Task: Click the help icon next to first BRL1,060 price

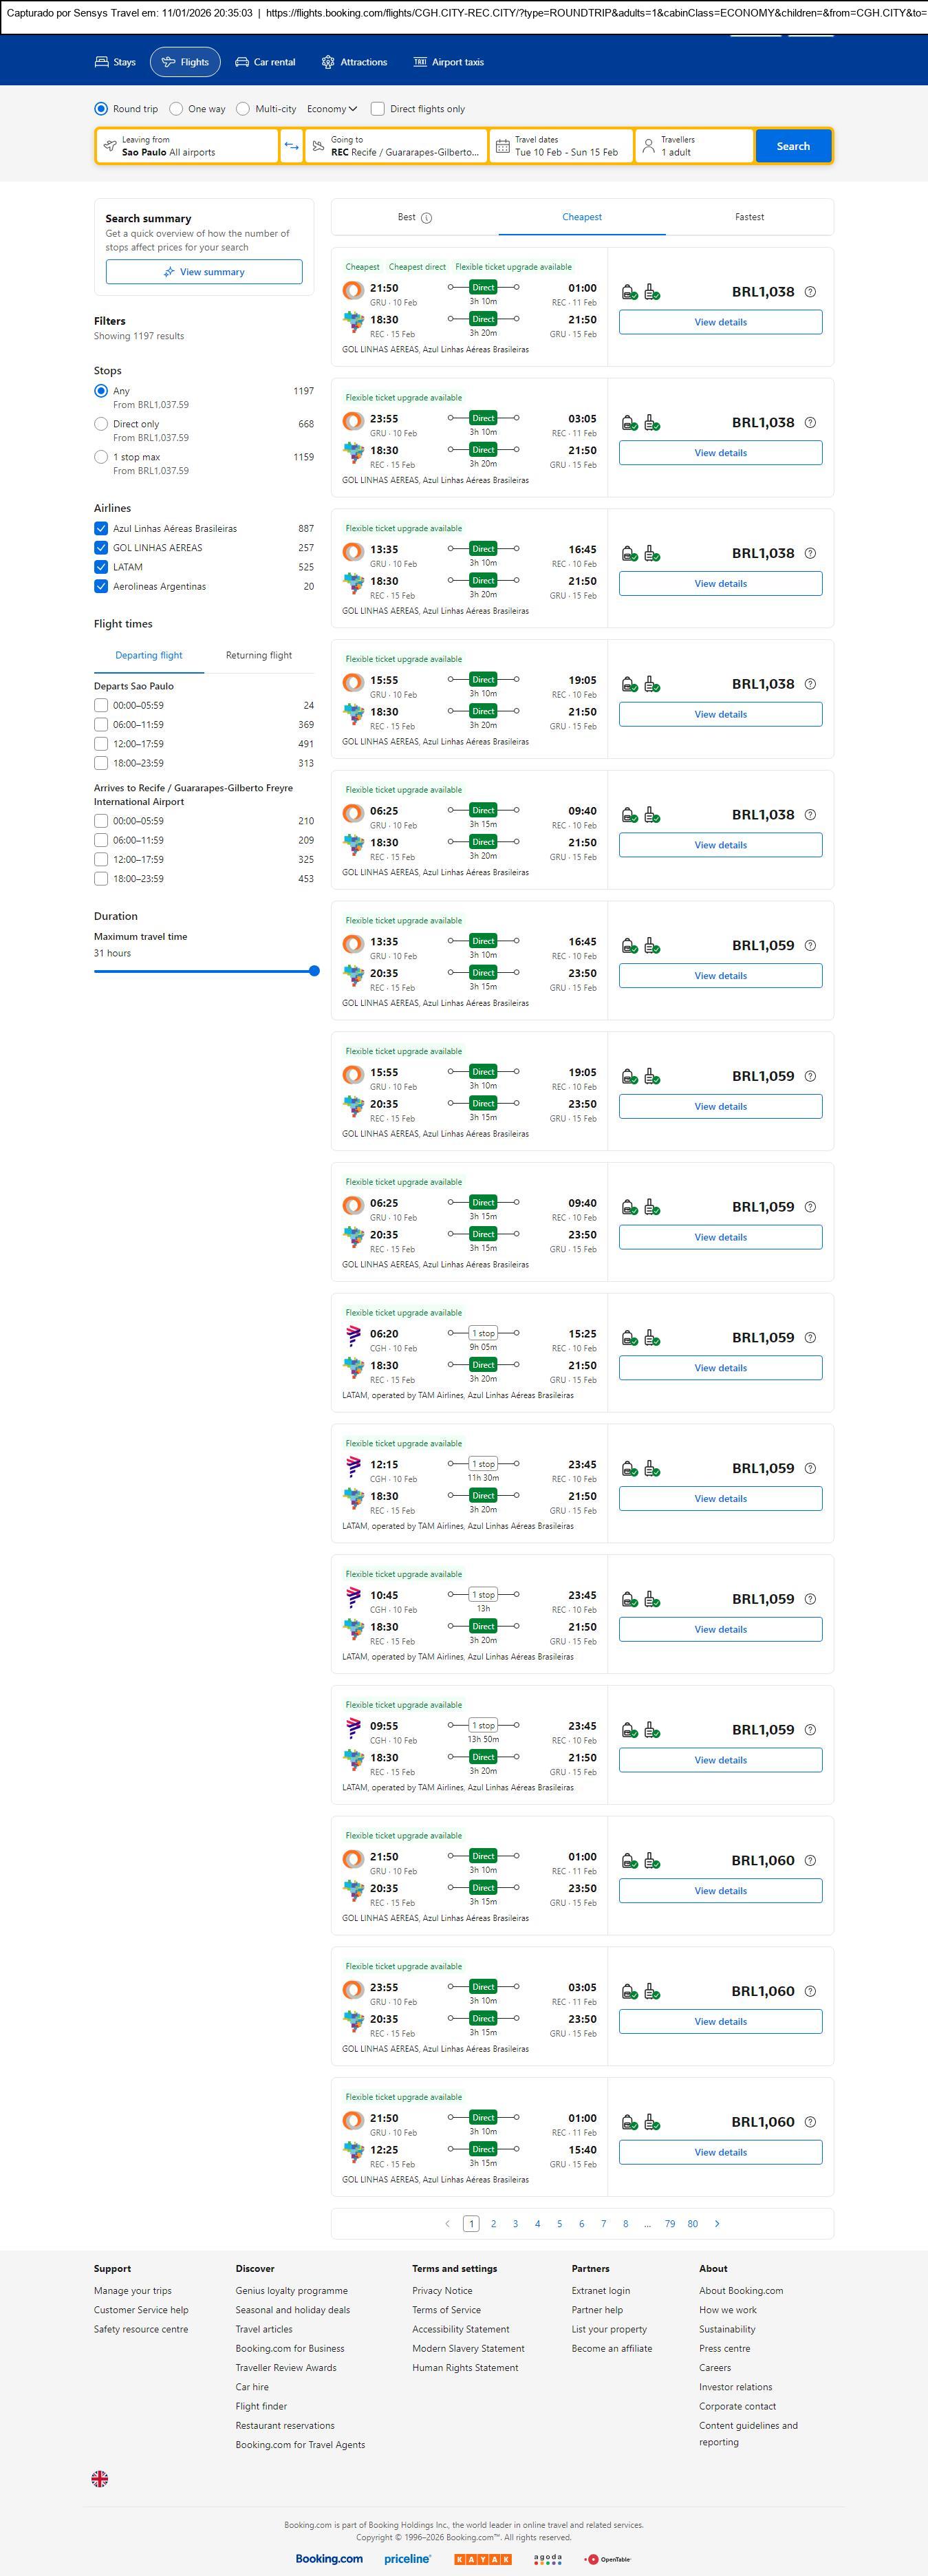Action: pos(810,1860)
